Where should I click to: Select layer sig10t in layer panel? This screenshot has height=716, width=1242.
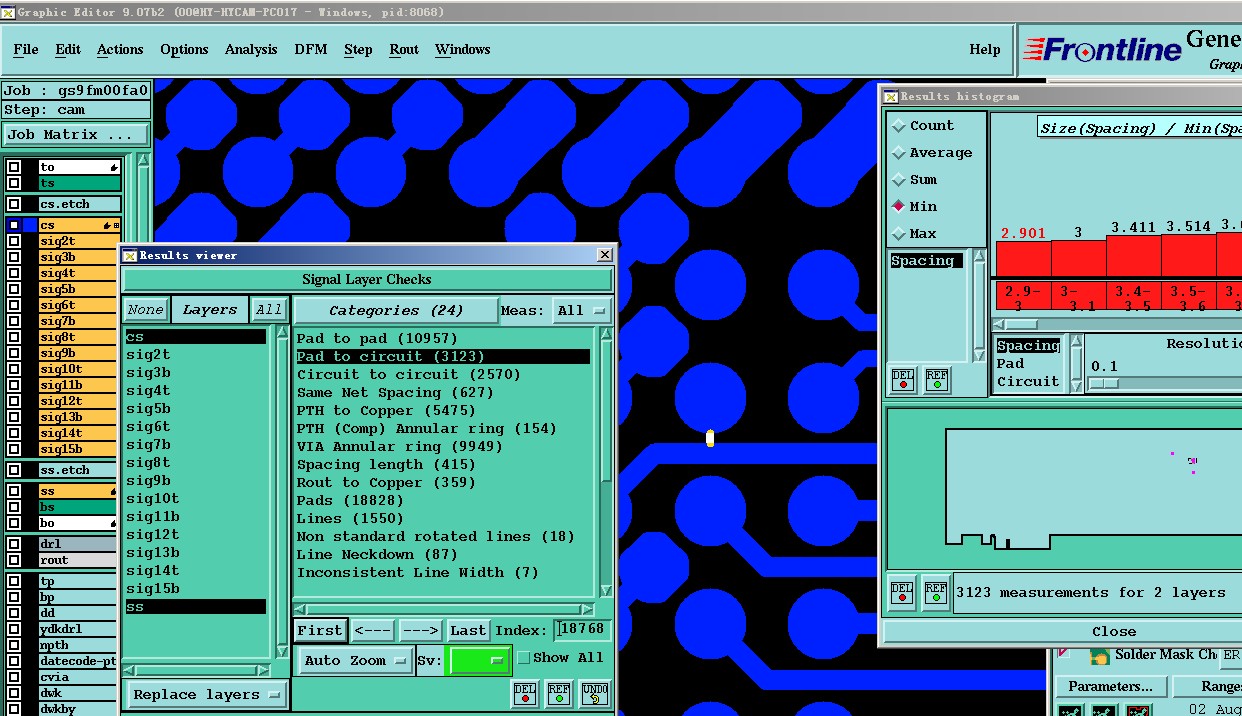[x=79, y=369]
